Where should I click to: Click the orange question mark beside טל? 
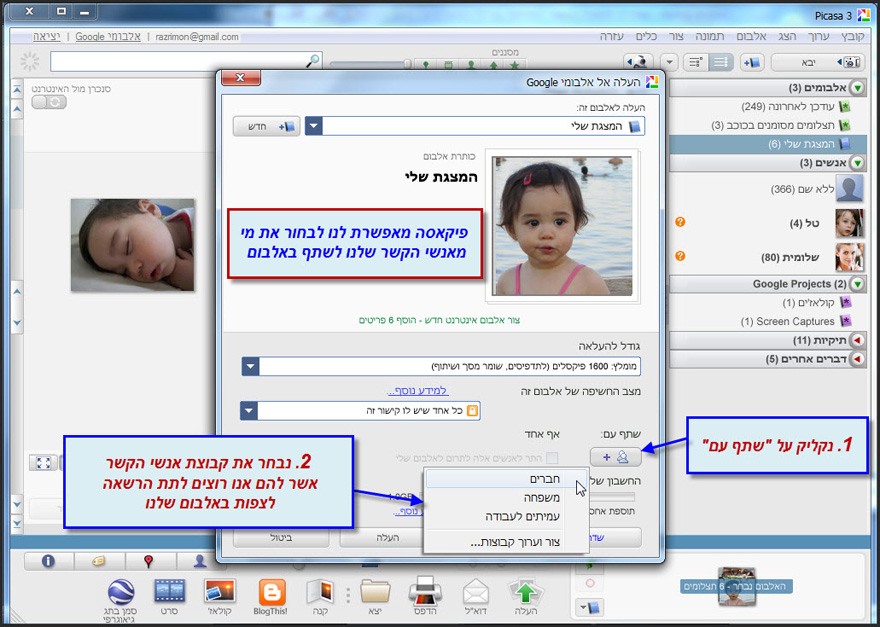[x=680, y=222]
